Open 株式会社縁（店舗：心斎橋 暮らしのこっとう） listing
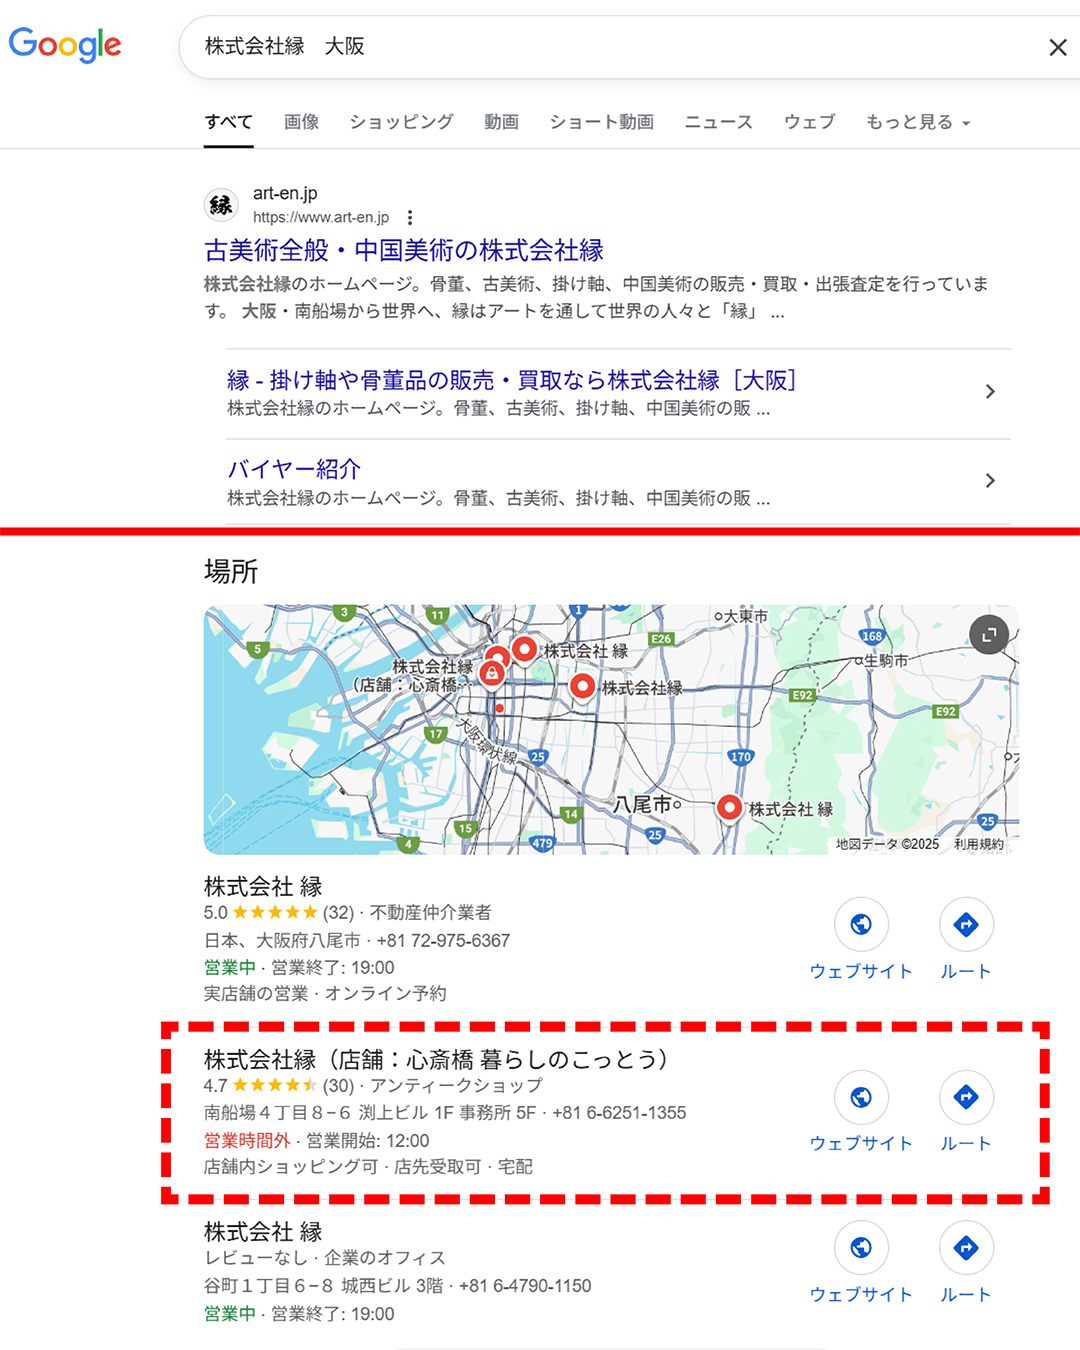1080x1350 pixels. 436,1059
